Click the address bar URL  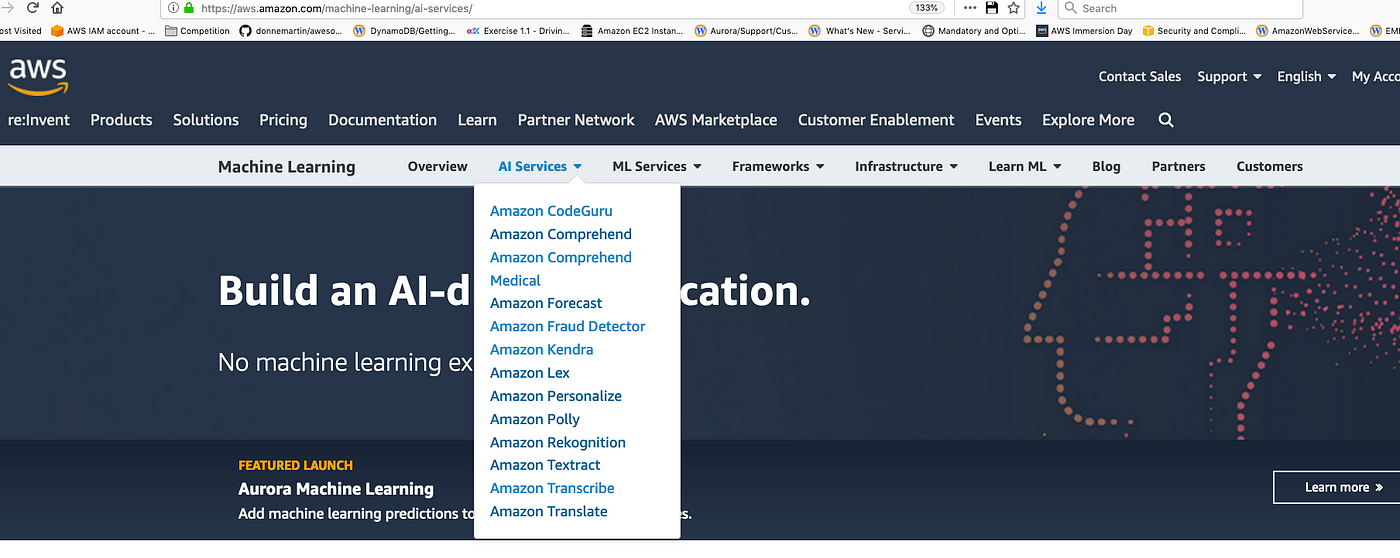(336, 8)
